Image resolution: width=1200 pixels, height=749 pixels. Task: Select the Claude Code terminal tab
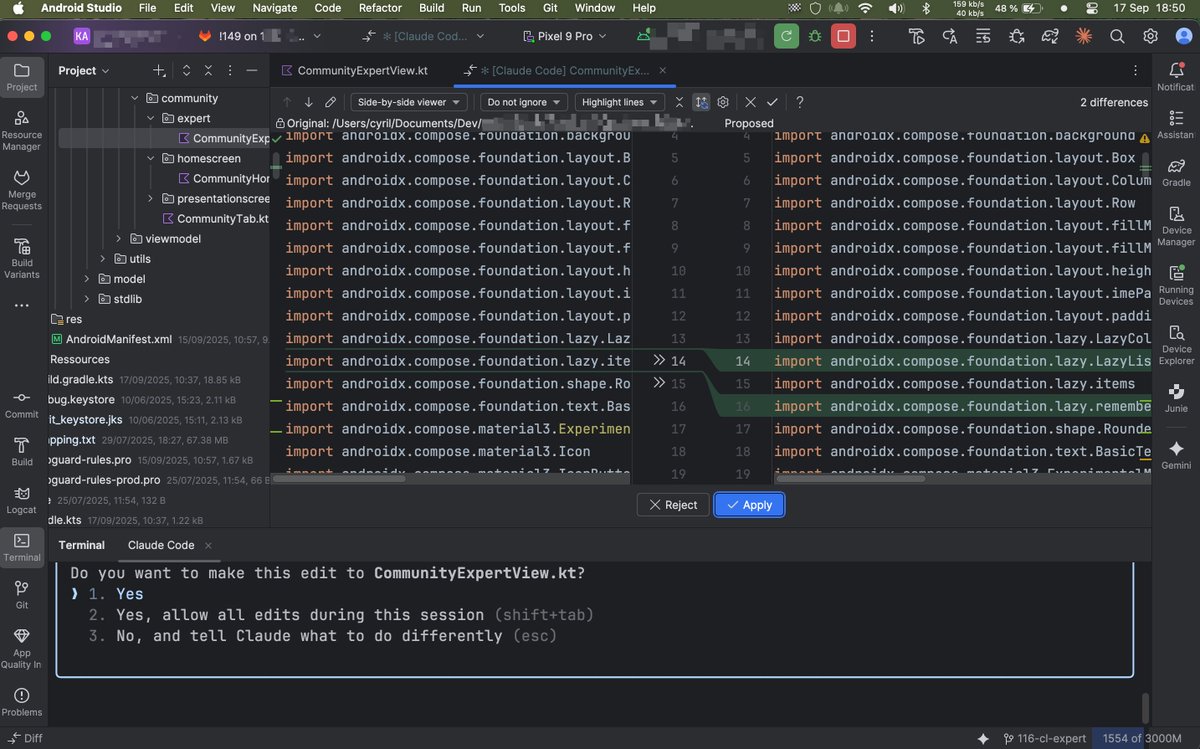coord(161,545)
